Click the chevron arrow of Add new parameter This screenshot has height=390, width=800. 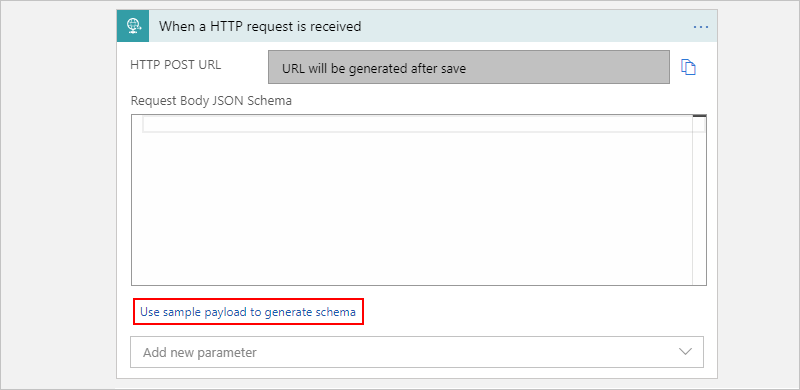point(685,352)
